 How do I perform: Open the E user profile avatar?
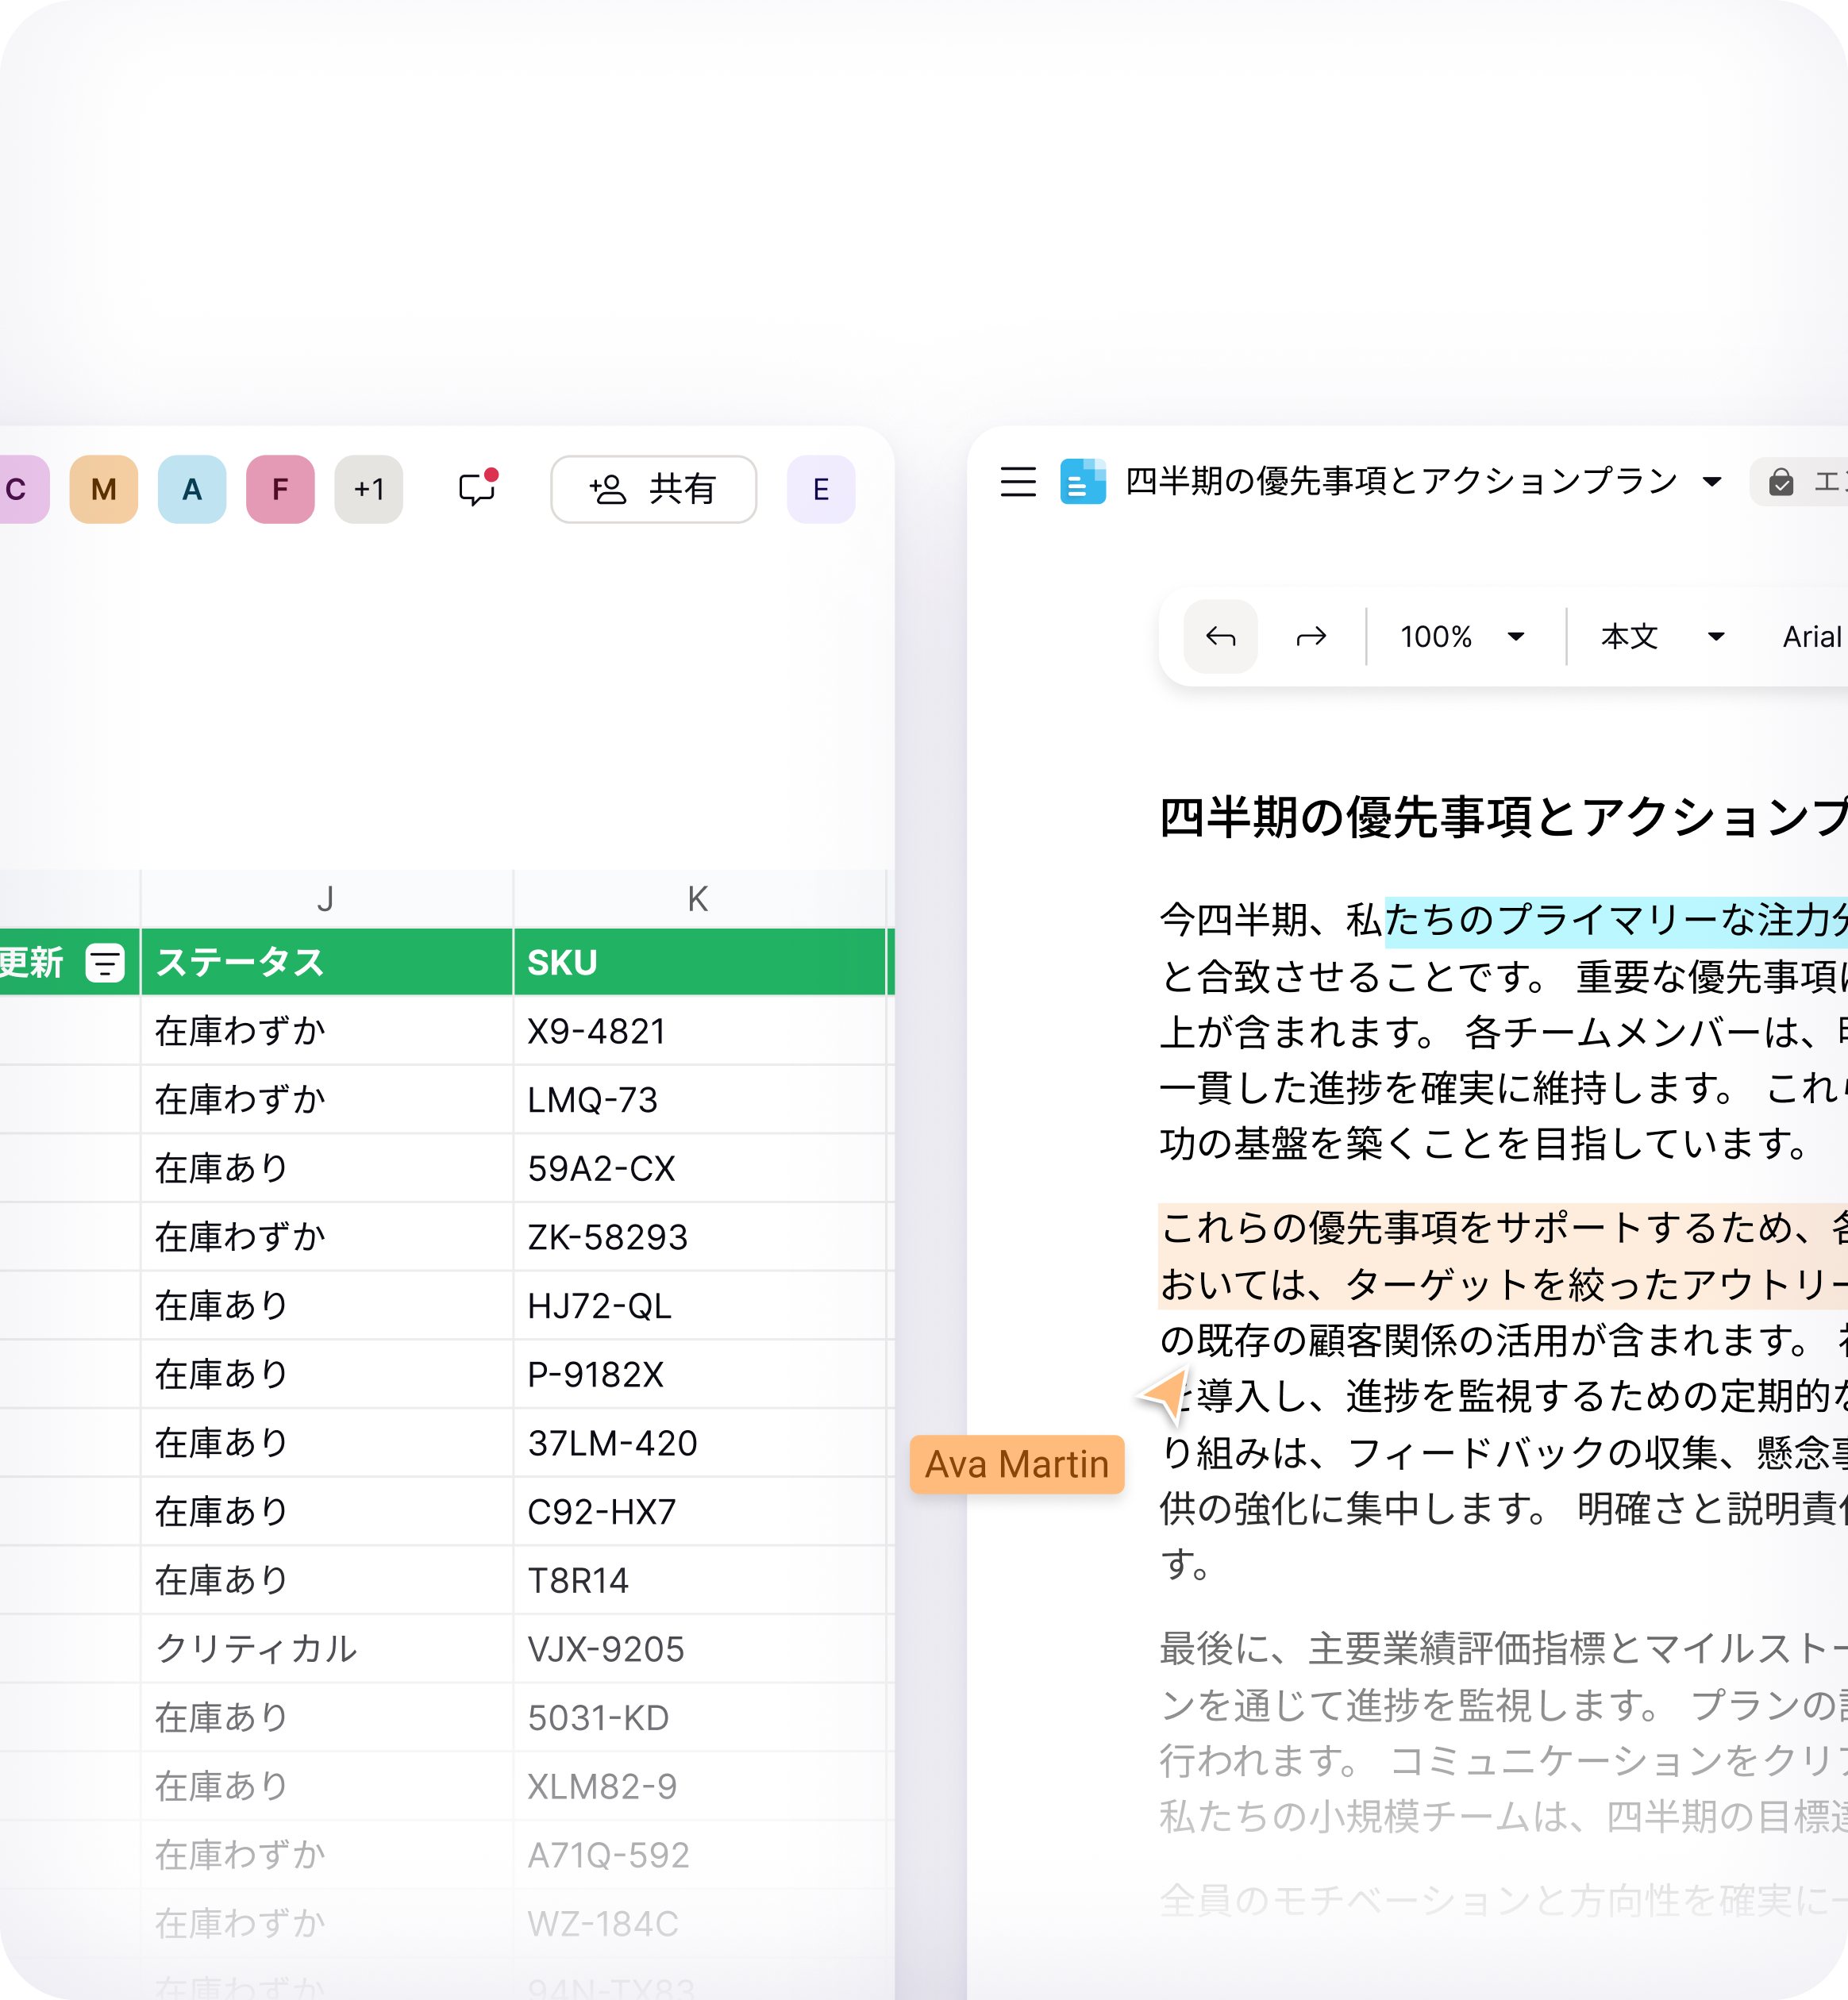tap(821, 489)
